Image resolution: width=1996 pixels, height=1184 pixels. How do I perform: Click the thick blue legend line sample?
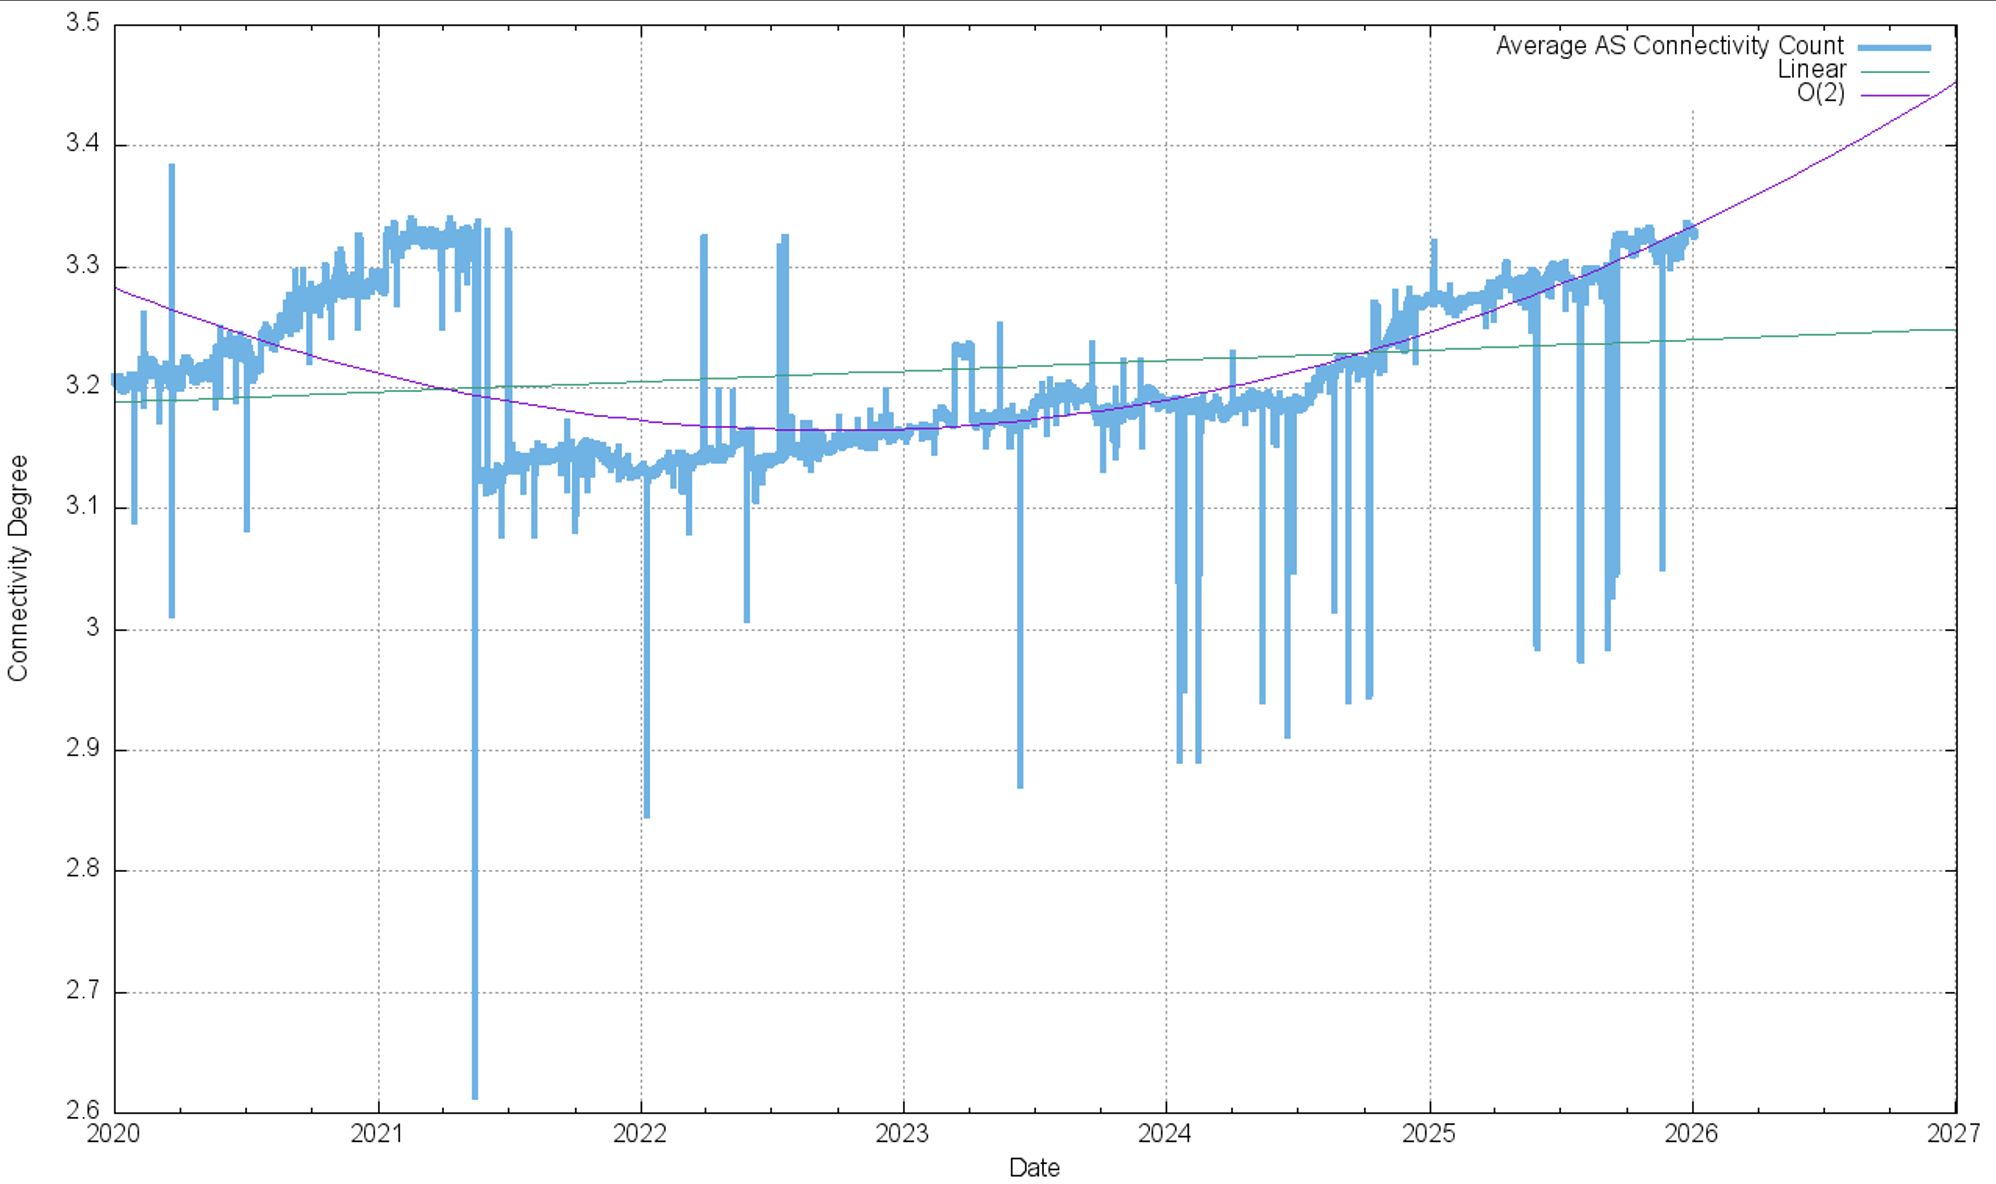1893,47
